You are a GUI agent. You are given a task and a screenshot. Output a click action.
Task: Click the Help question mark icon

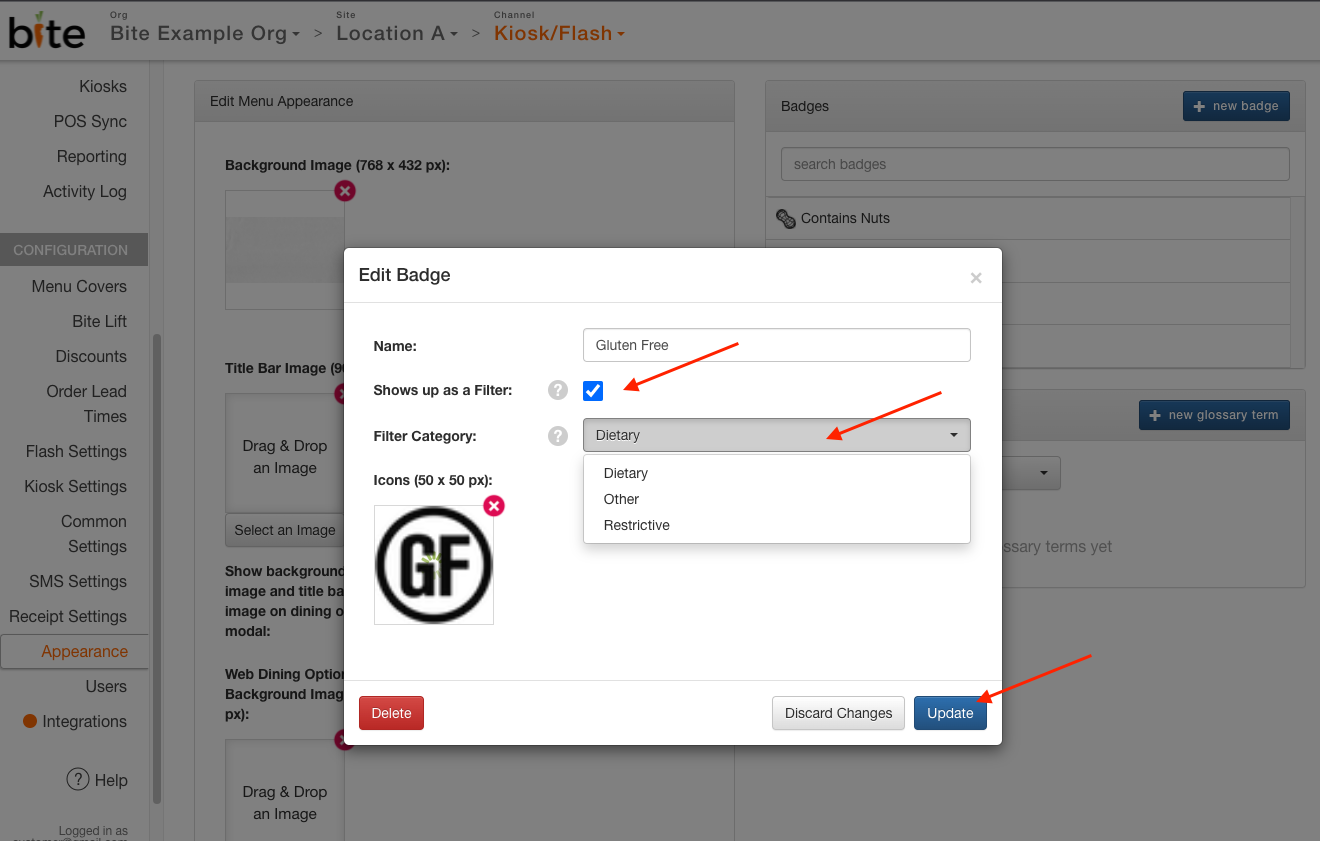point(78,779)
